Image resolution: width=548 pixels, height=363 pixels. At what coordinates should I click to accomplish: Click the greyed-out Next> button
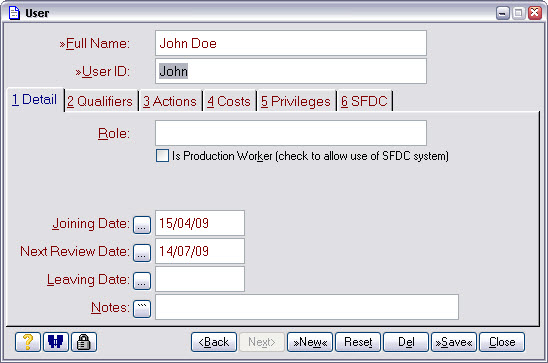coord(262,342)
